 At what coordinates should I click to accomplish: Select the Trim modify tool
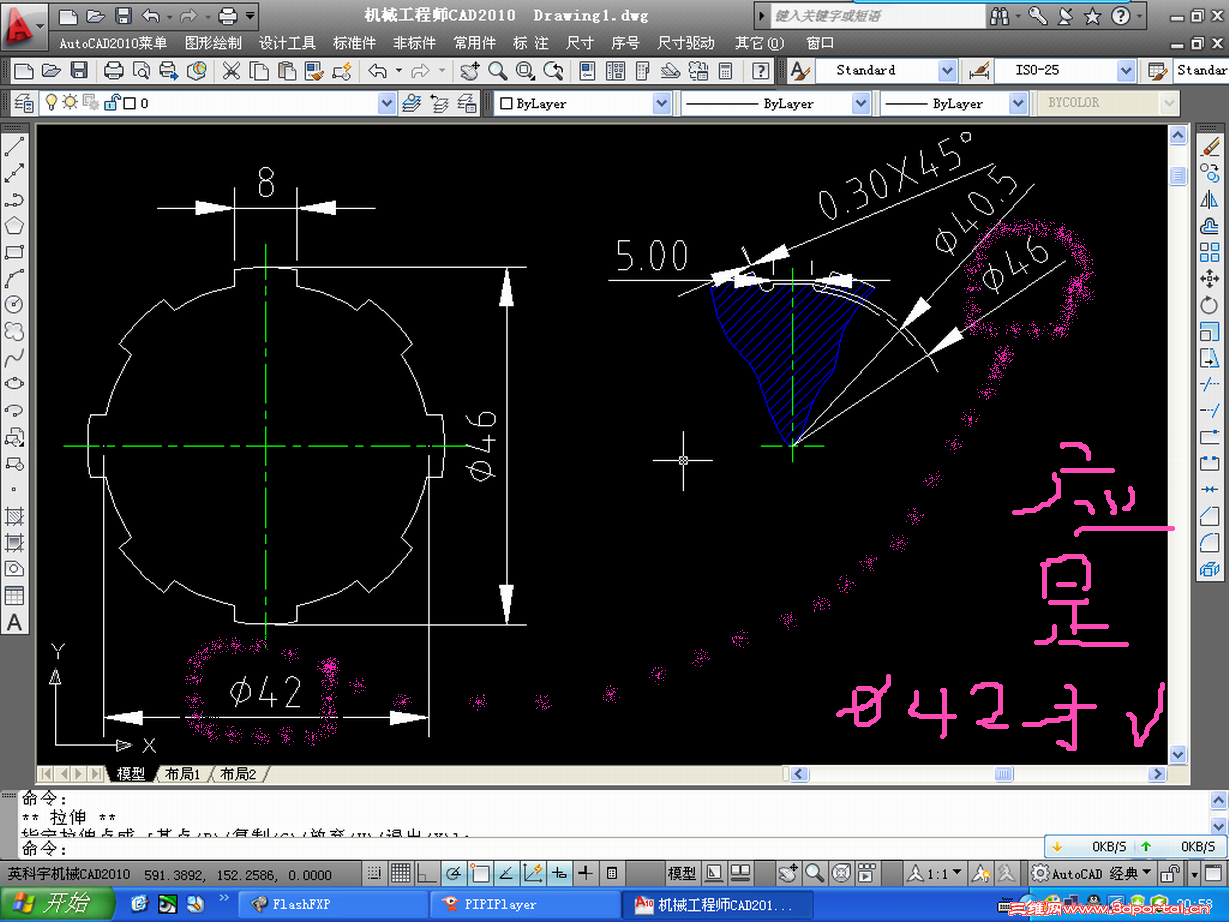point(1210,384)
